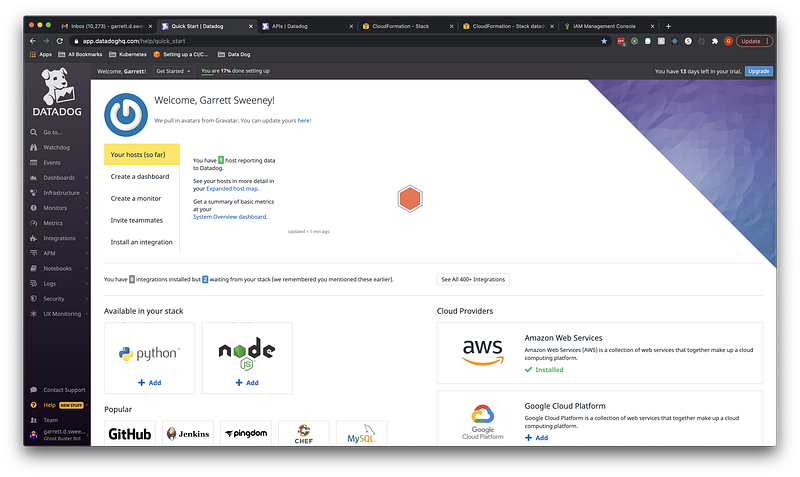Open the Data Dog bookmarks folder

click(x=234, y=55)
